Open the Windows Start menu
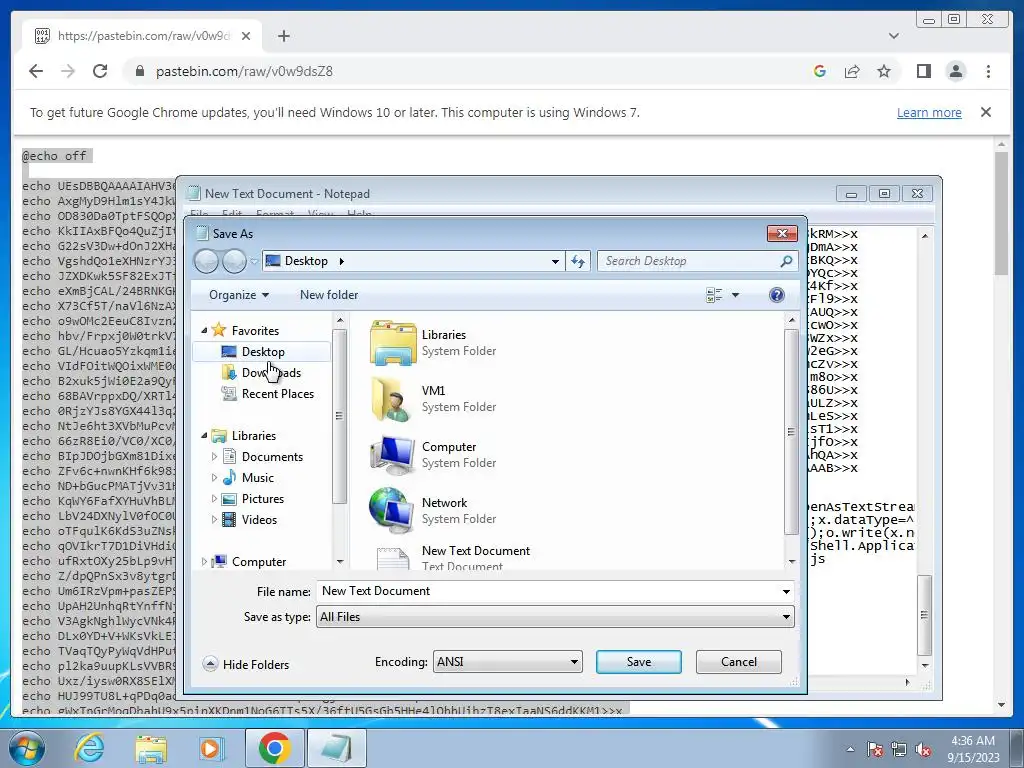 (x=26, y=748)
